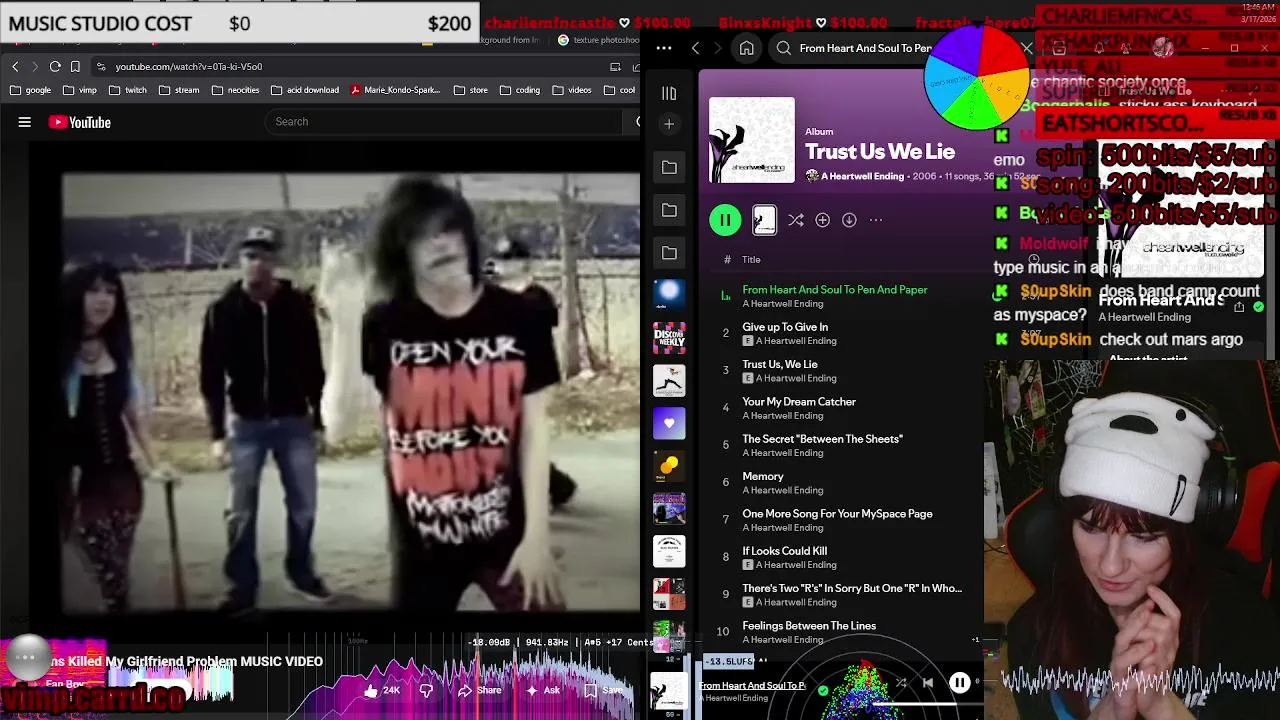This screenshot has height=720, width=1280.
Task: Download the album for offline listening
Action: click(x=849, y=220)
